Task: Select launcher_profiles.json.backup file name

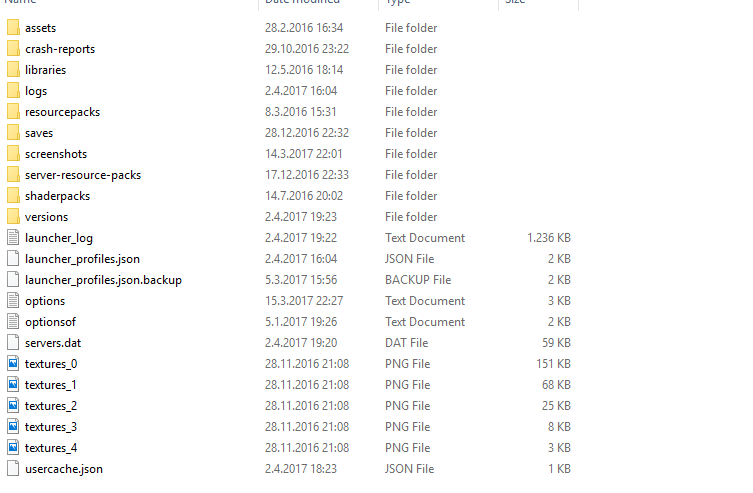Action: (x=103, y=280)
